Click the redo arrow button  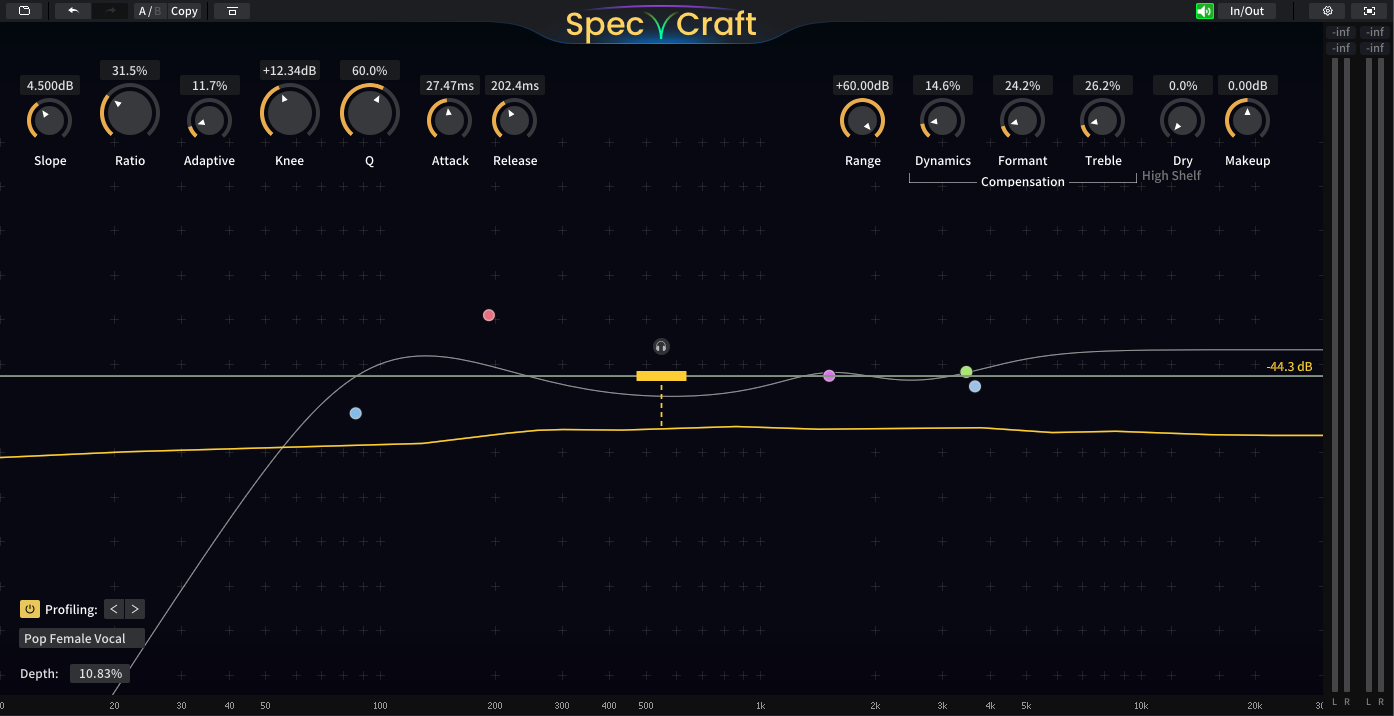click(110, 11)
